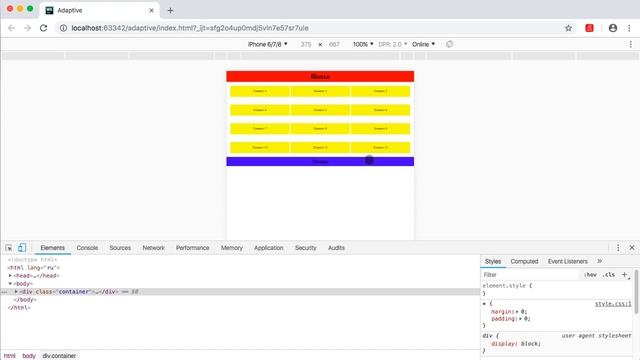Click the blue footer block in page
Screen dimensions: 640x360
pos(320,162)
